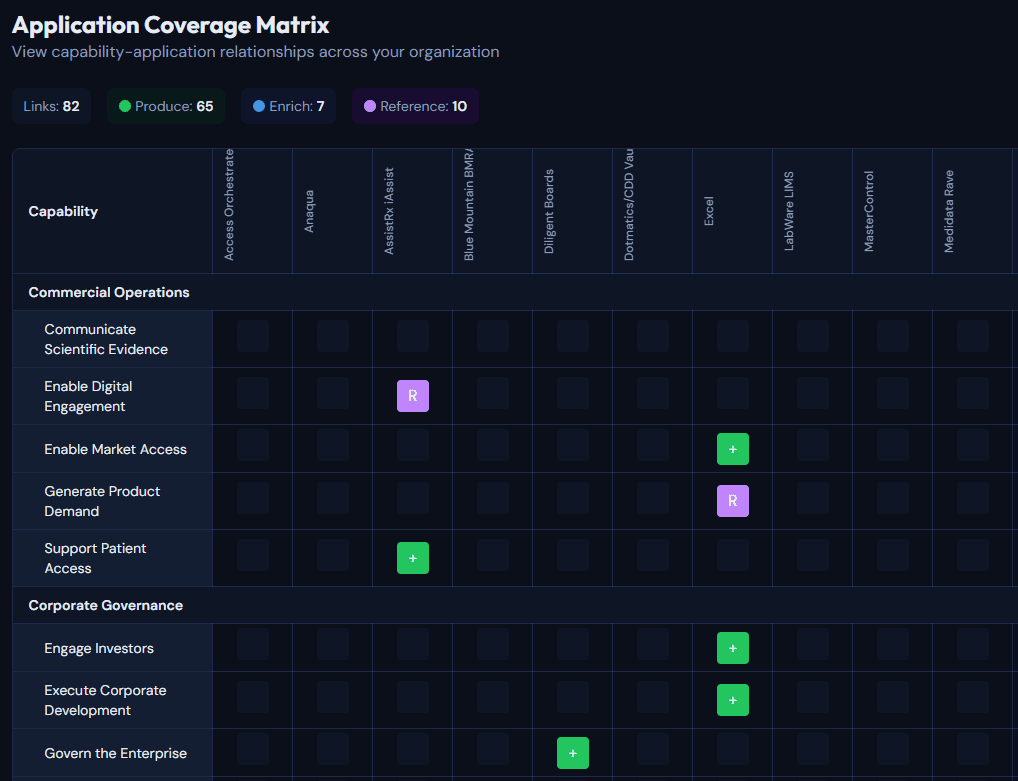1018x781 pixels.
Task: Toggle the Produce filter chip
Action: pyautogui.click(x=166, y=105)
